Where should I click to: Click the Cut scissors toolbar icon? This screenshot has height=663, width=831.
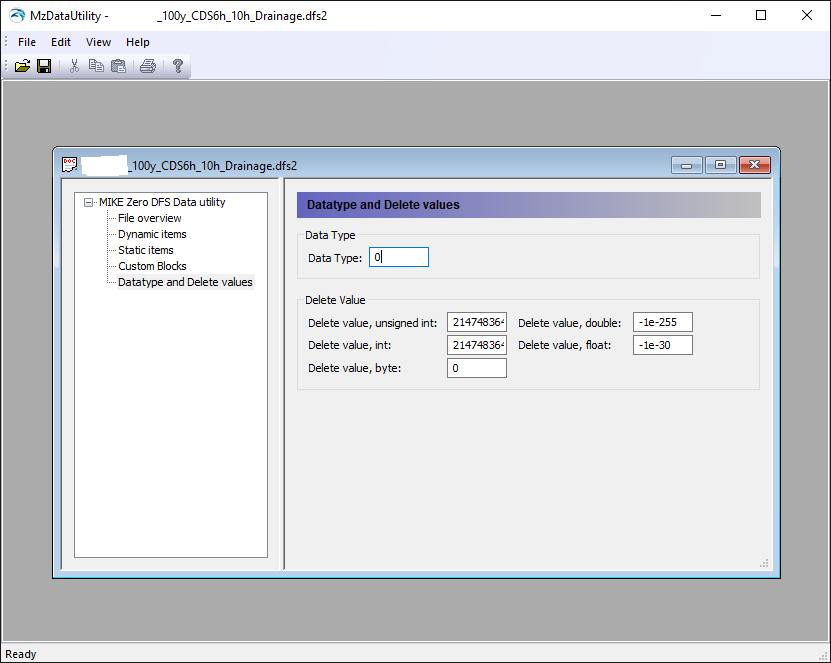[x=74, y=66]
